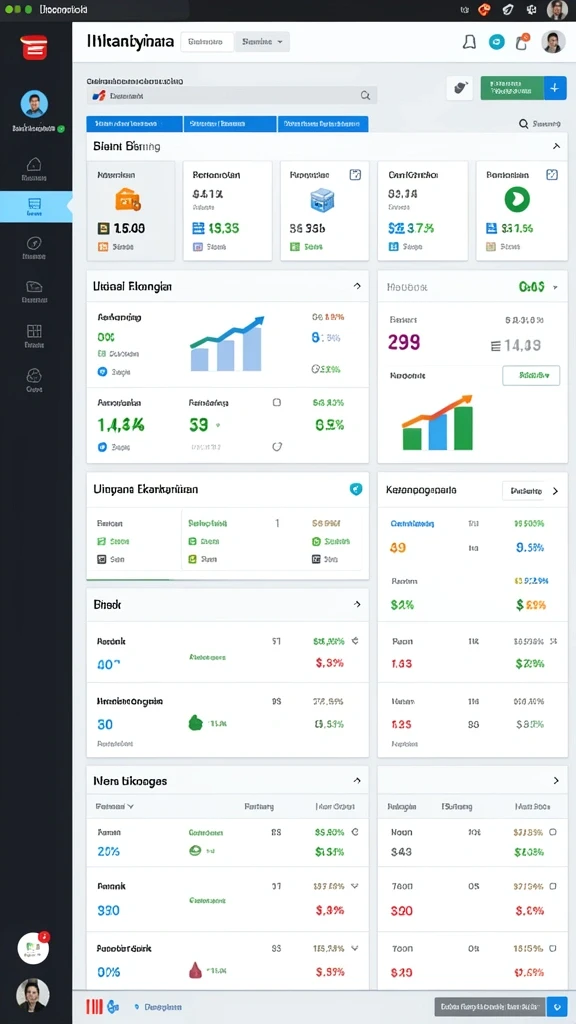Click the green play circle icon on card
The height and width of the screenshot is (1024, 576).
(517, 199)
